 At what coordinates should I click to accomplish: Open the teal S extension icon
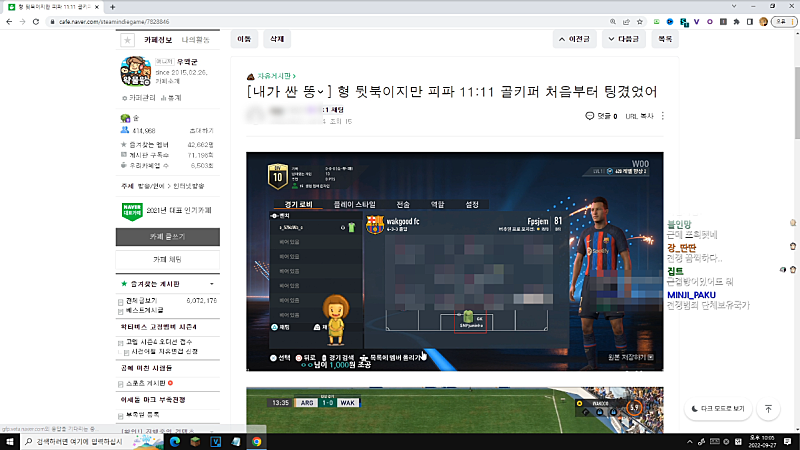click(684, 22)
